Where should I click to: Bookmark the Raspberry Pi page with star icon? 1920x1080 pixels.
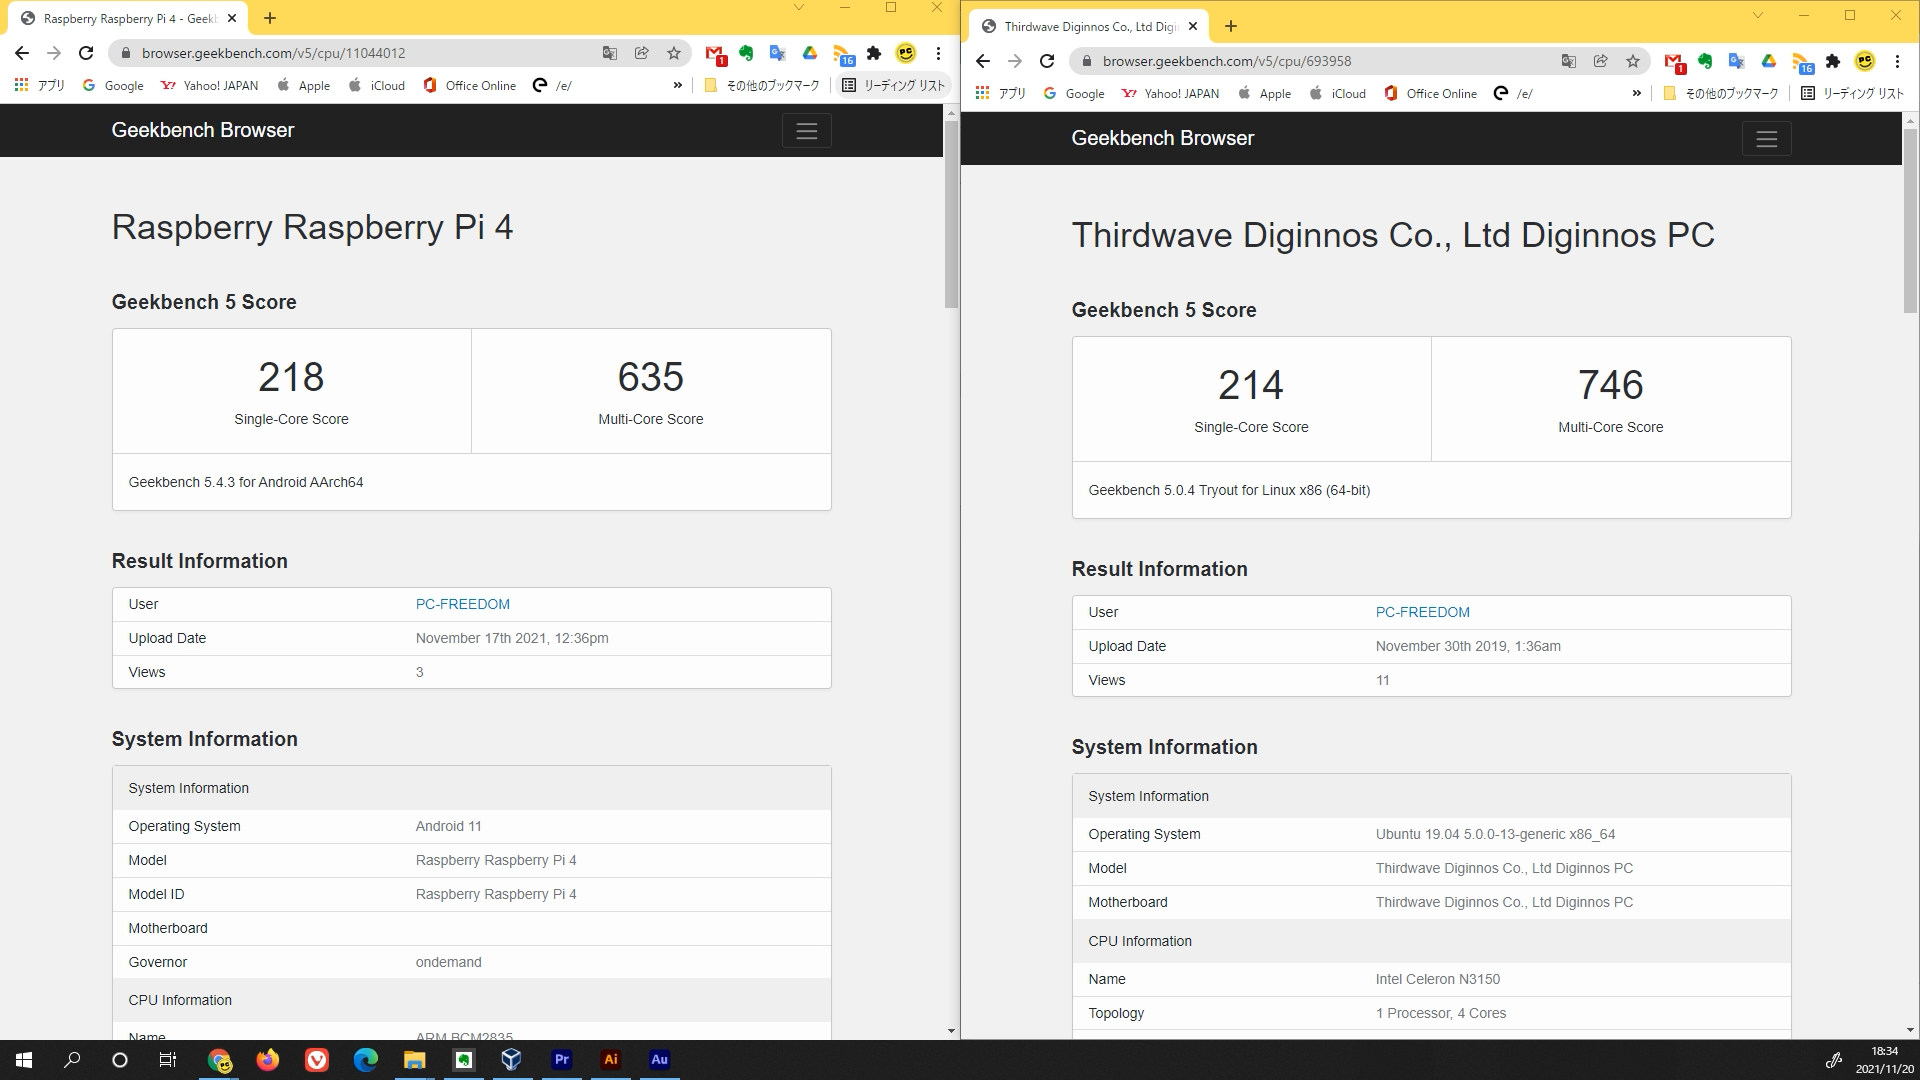[674, 53]
